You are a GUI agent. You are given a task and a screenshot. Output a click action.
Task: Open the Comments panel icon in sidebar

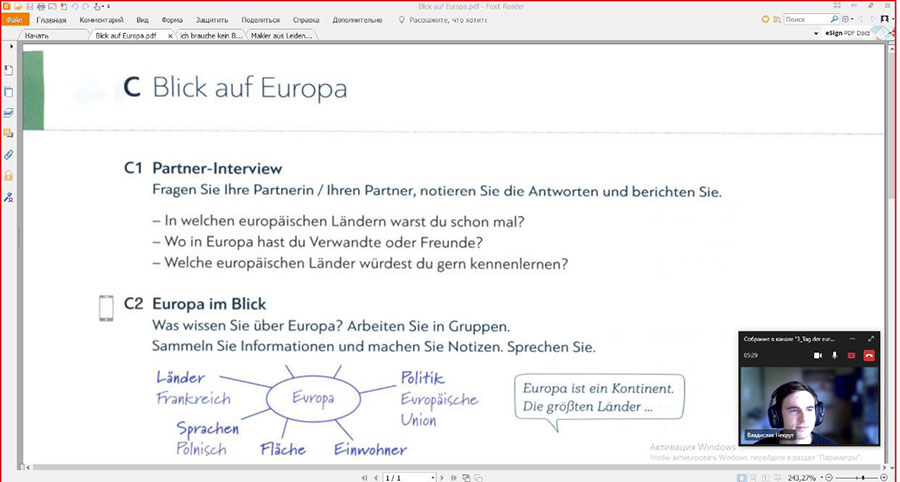point(8,133)
